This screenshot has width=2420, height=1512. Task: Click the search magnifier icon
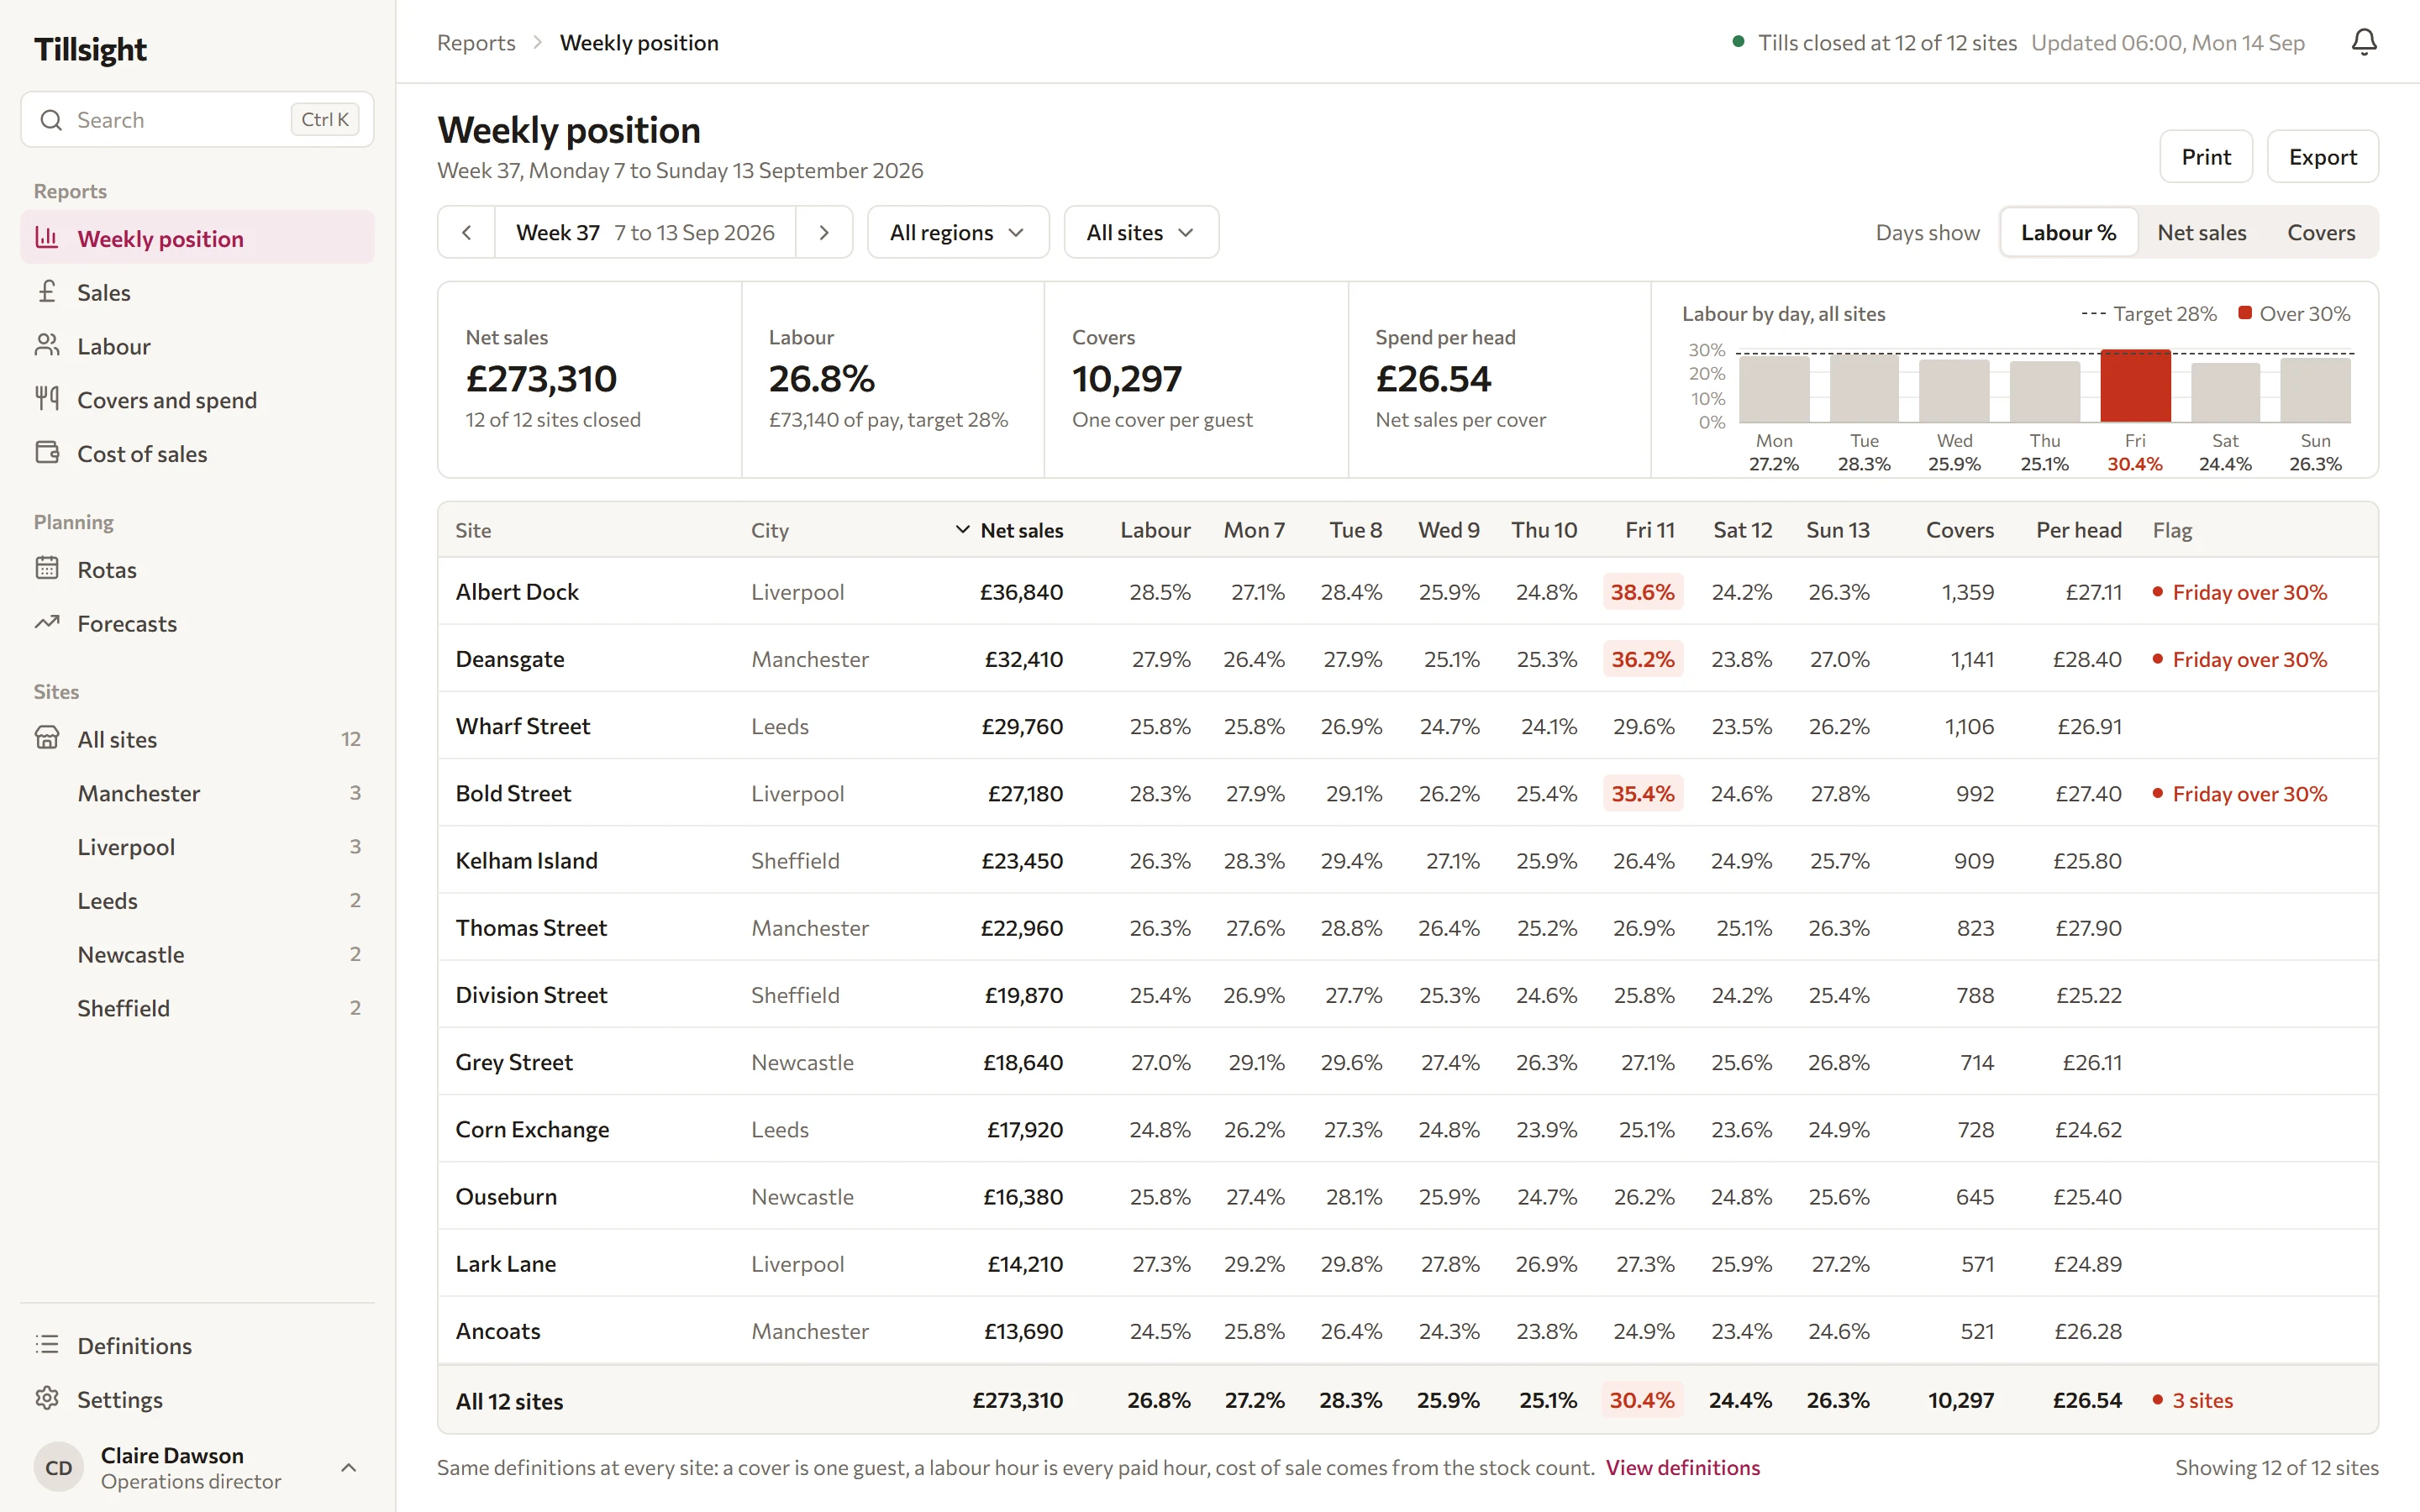tap(51, 120)
